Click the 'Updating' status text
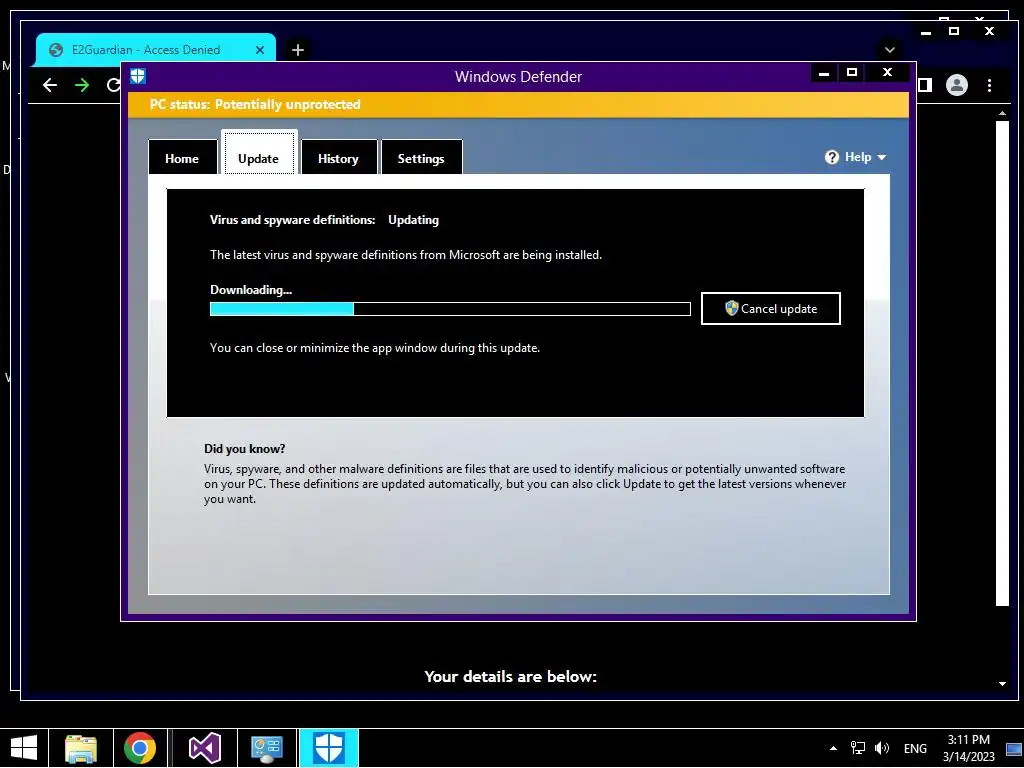Screen dimensions: 1024x768 click(x=413, y=220)
